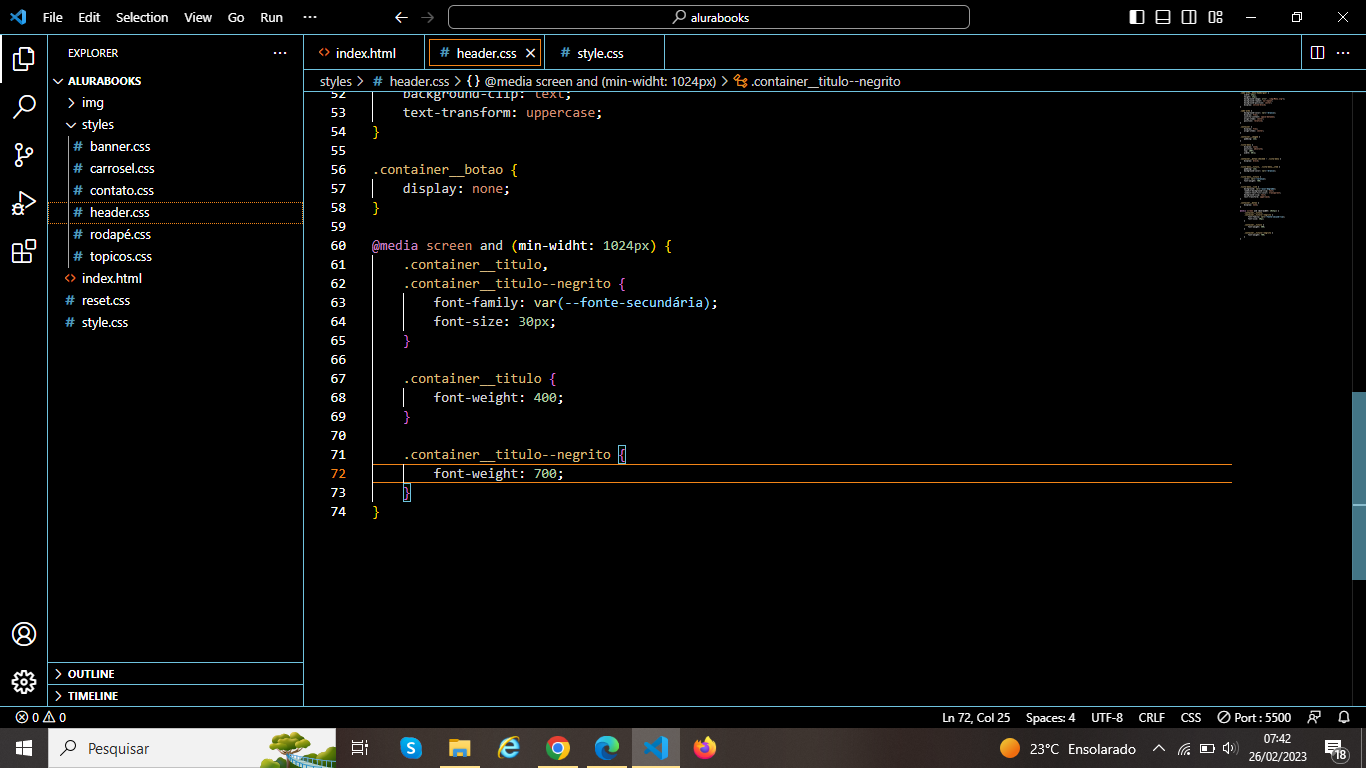Toggle the Secondary Side Bar layout
Image resolution: width=1366 pixels, height=768 pixels.
tap(1189, 17)
